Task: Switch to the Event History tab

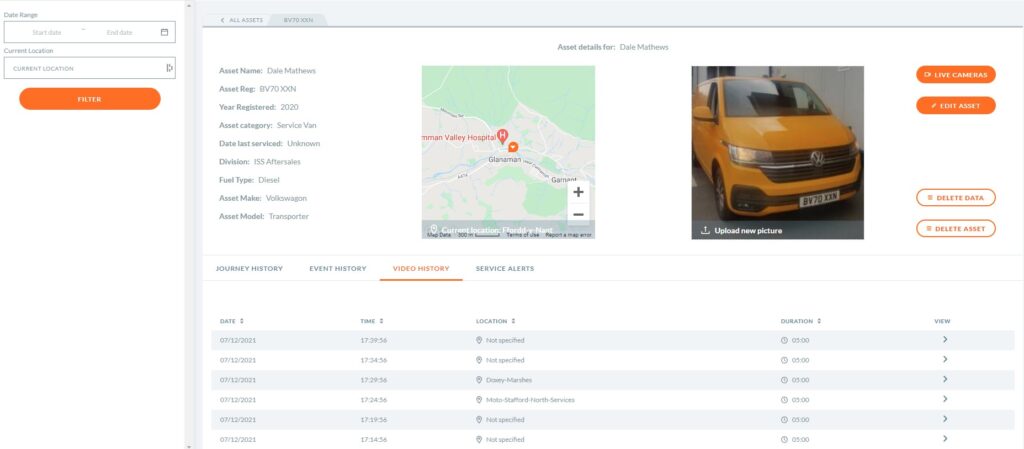Action: point(338,268)
